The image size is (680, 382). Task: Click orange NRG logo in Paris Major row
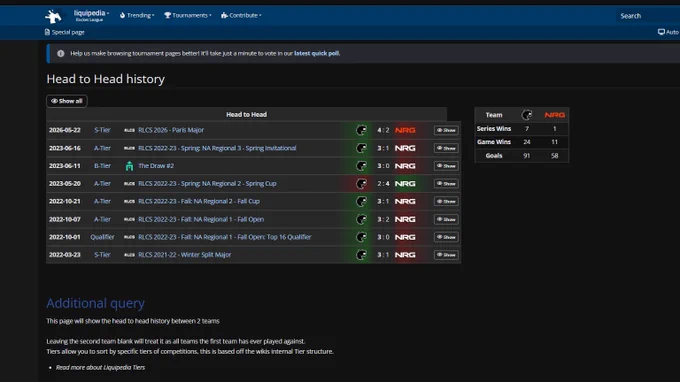click(405, 130)
